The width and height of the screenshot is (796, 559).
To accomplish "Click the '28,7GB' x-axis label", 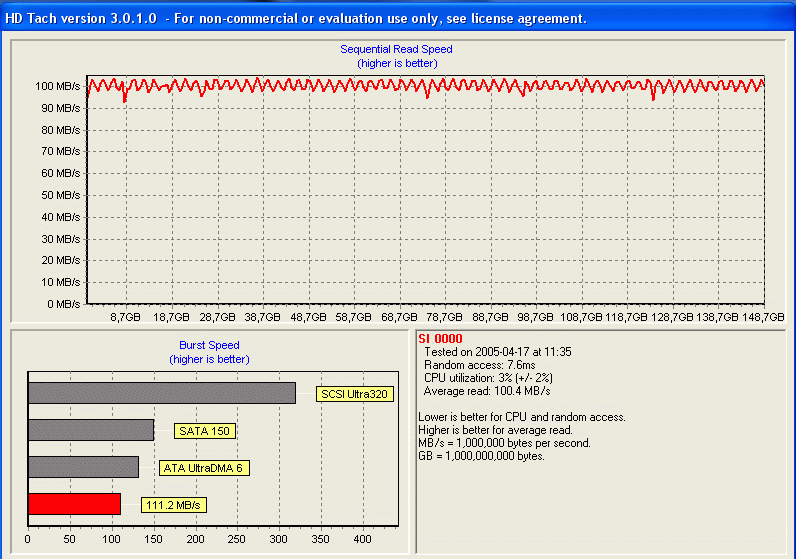I will click(217, 317).
